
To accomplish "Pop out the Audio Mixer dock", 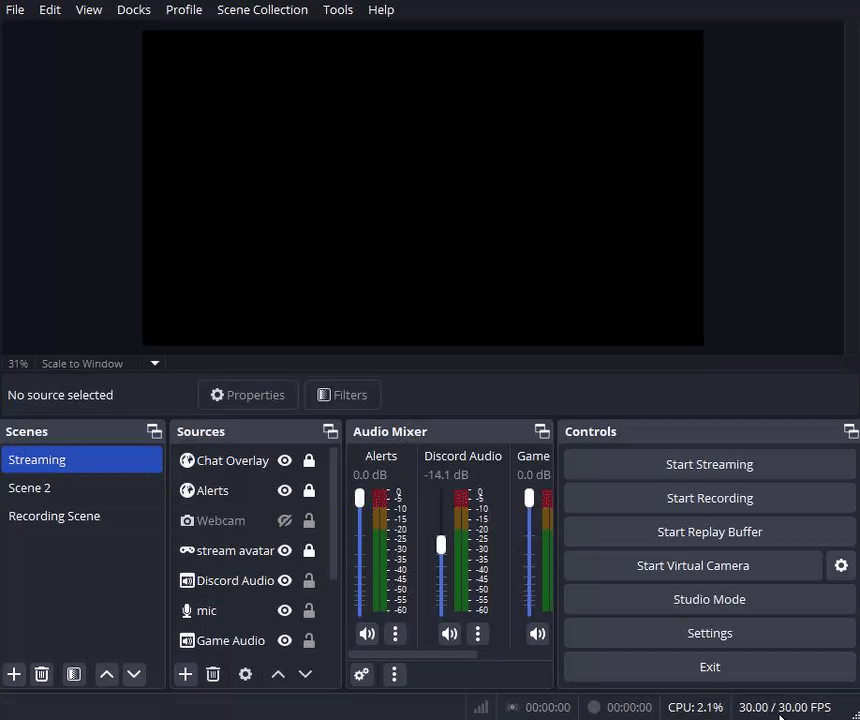I will [542, 431].
